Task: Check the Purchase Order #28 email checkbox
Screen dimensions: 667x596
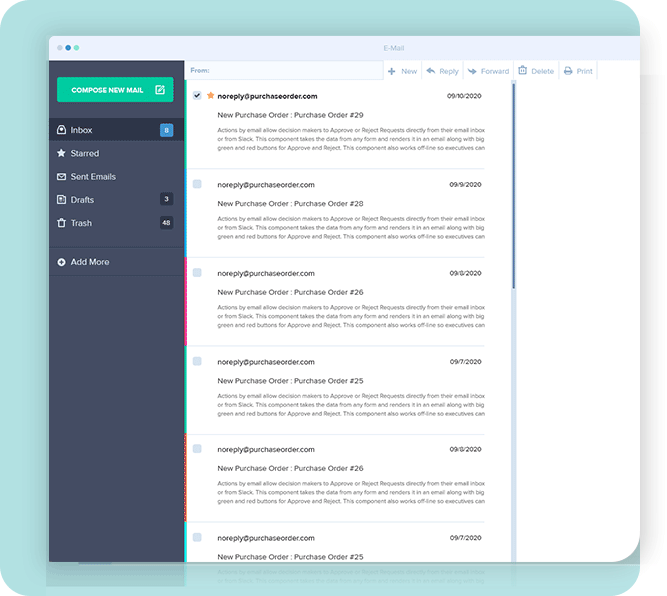Action: 197,184
